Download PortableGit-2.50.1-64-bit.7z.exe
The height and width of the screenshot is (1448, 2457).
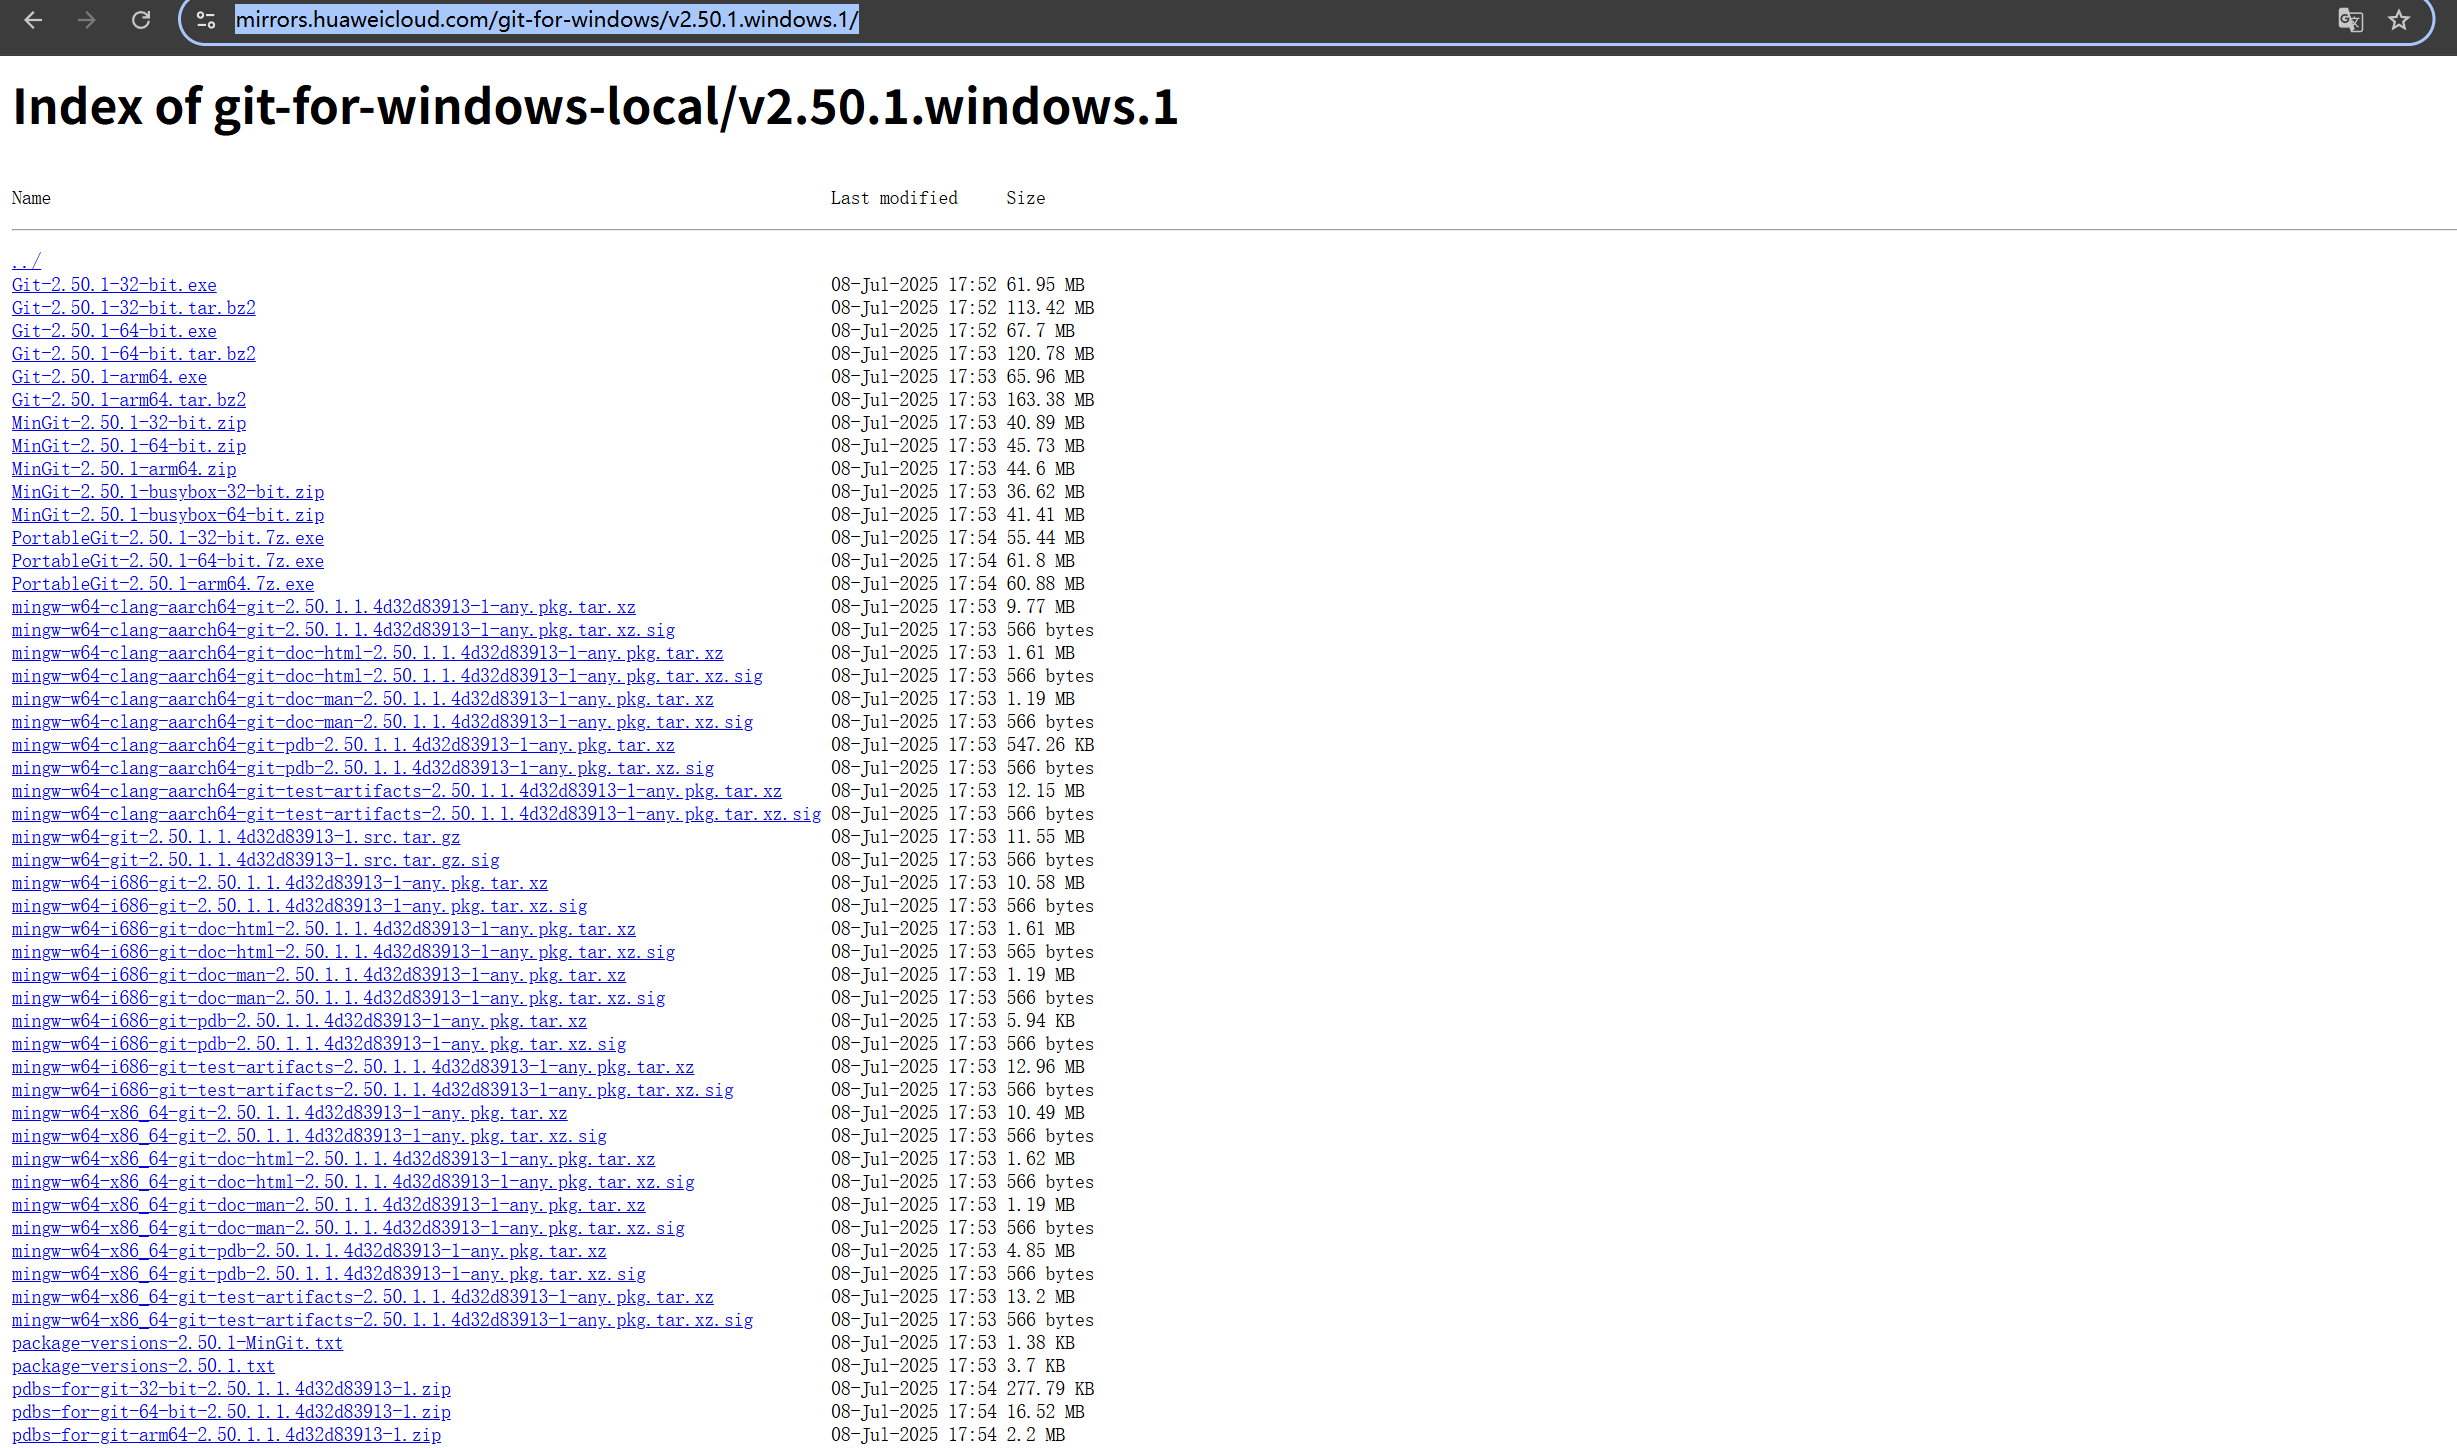(x=168, y=561)
